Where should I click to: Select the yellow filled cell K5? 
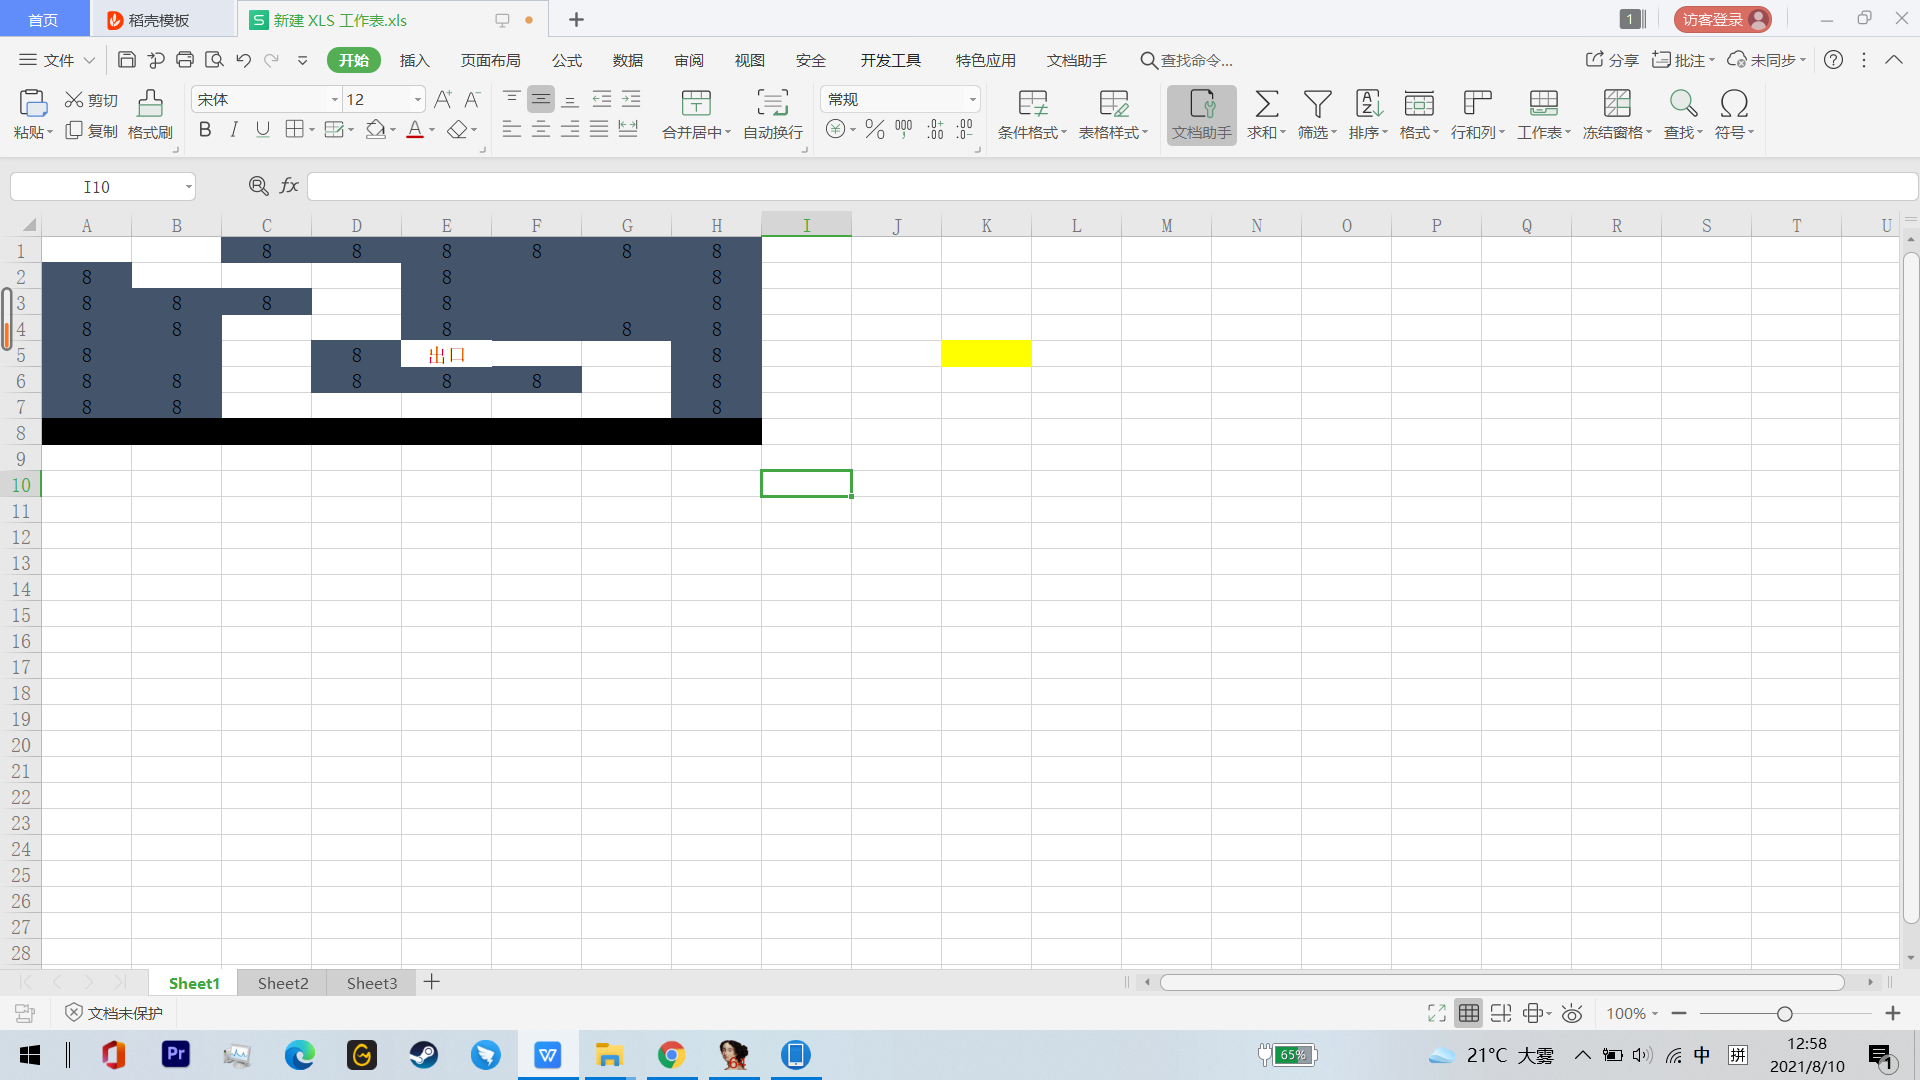[986, 354]
